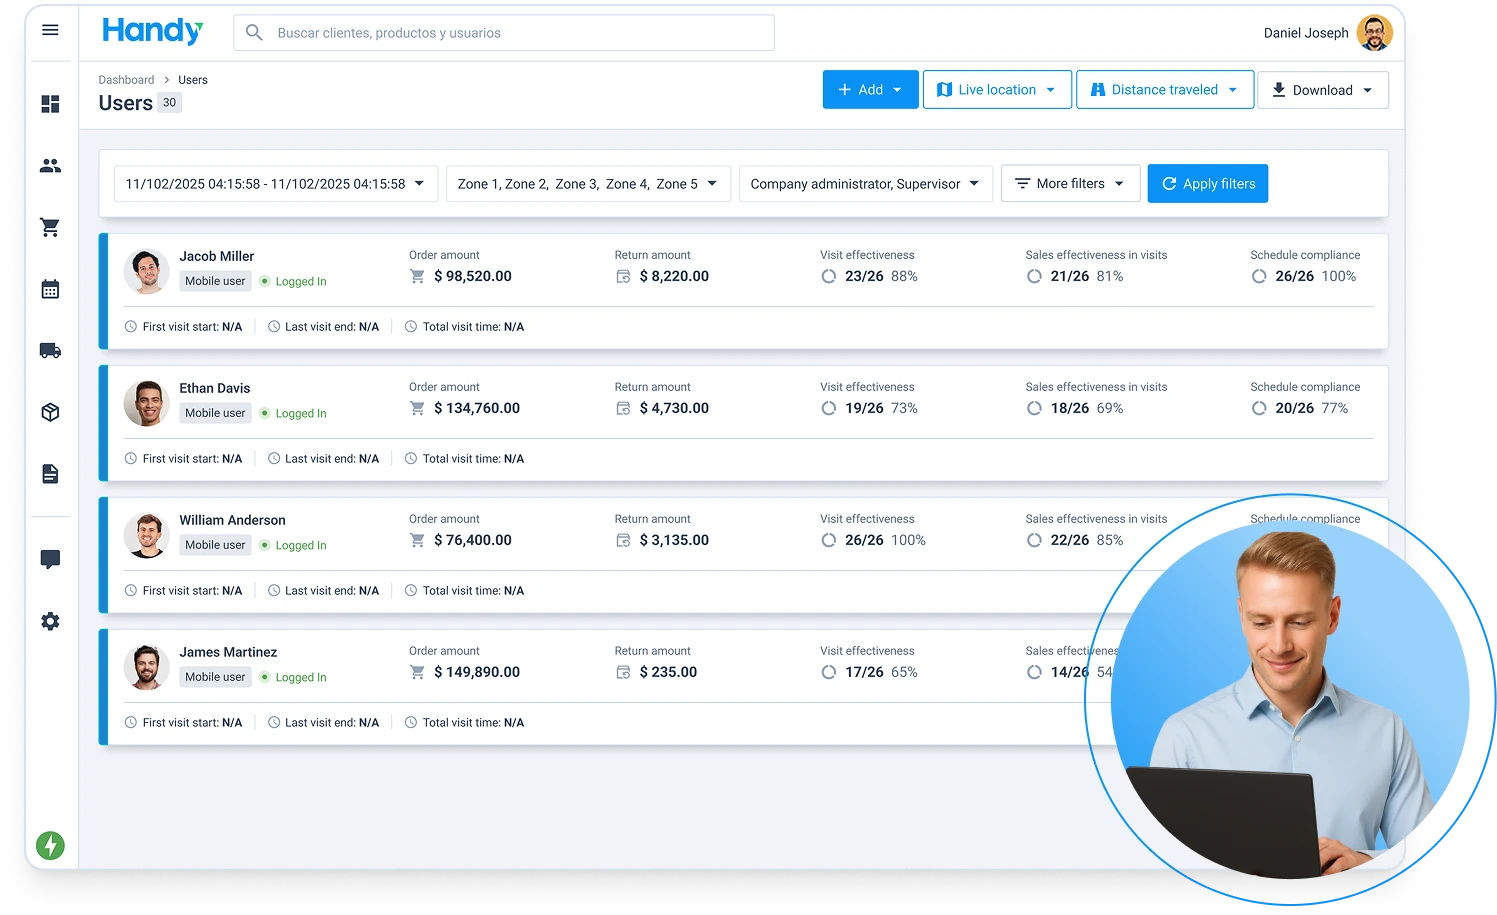Open the calendar section in the sidebar
This screenshot has width=1497, height=915.
[x=50, y=289]
